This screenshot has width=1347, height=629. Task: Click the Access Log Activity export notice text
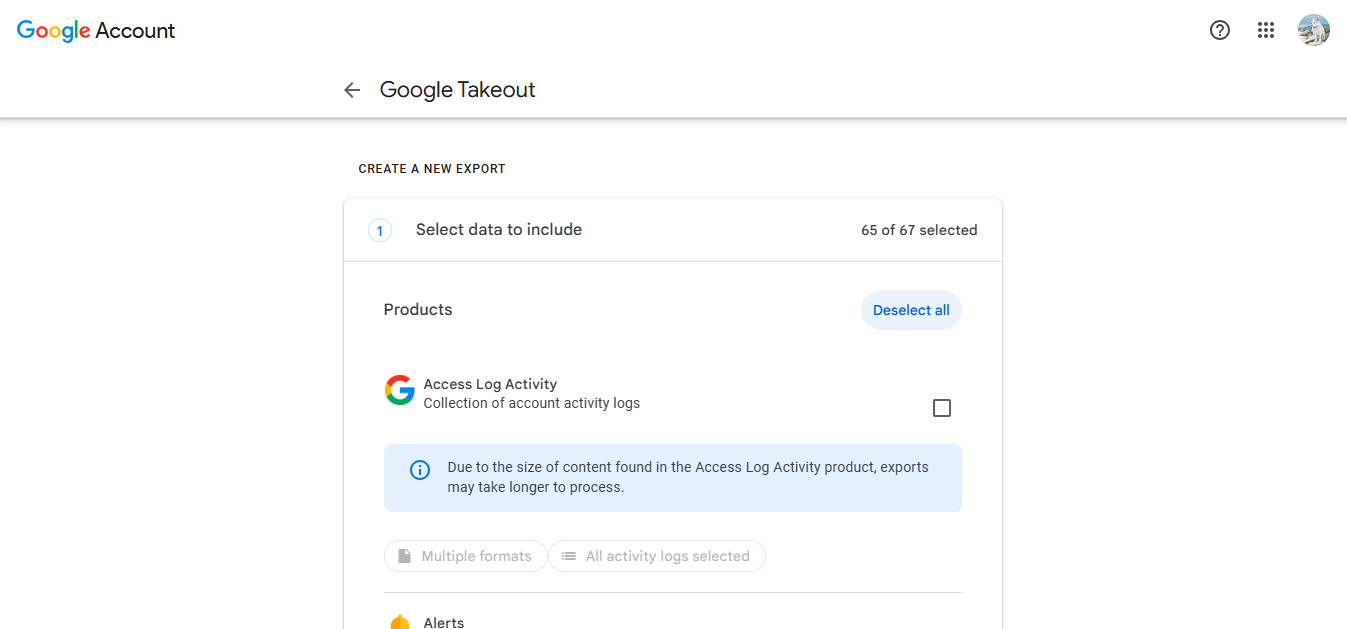(x=687, y=477)
